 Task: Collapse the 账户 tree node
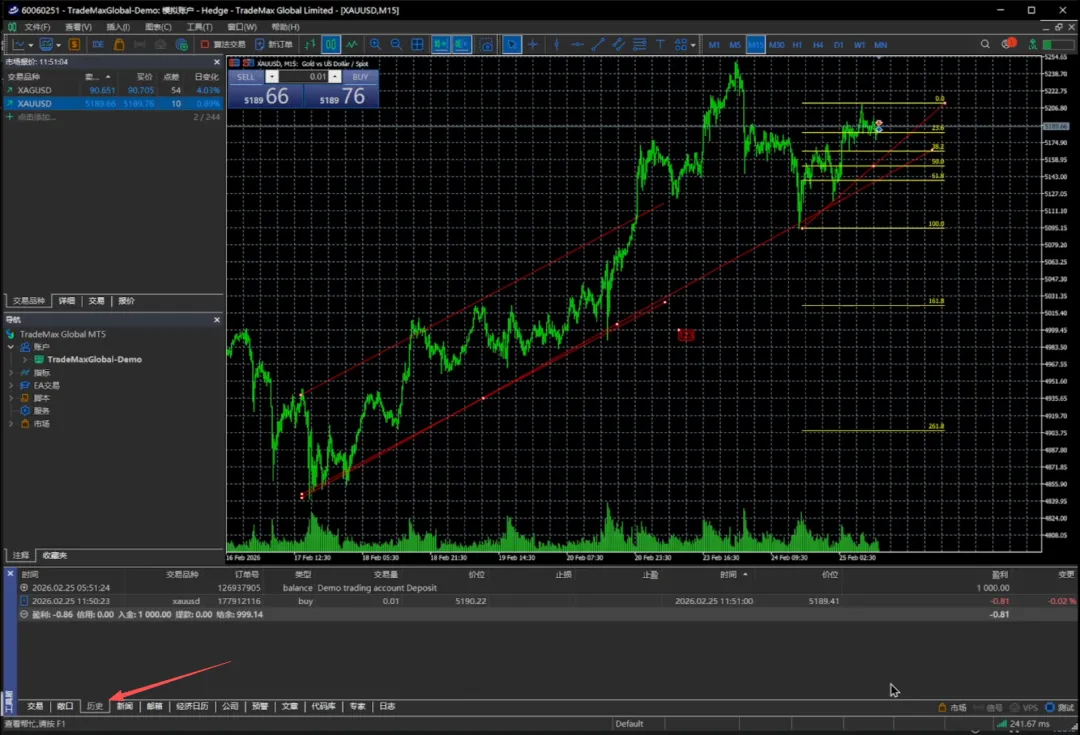[x=11, y=347]
